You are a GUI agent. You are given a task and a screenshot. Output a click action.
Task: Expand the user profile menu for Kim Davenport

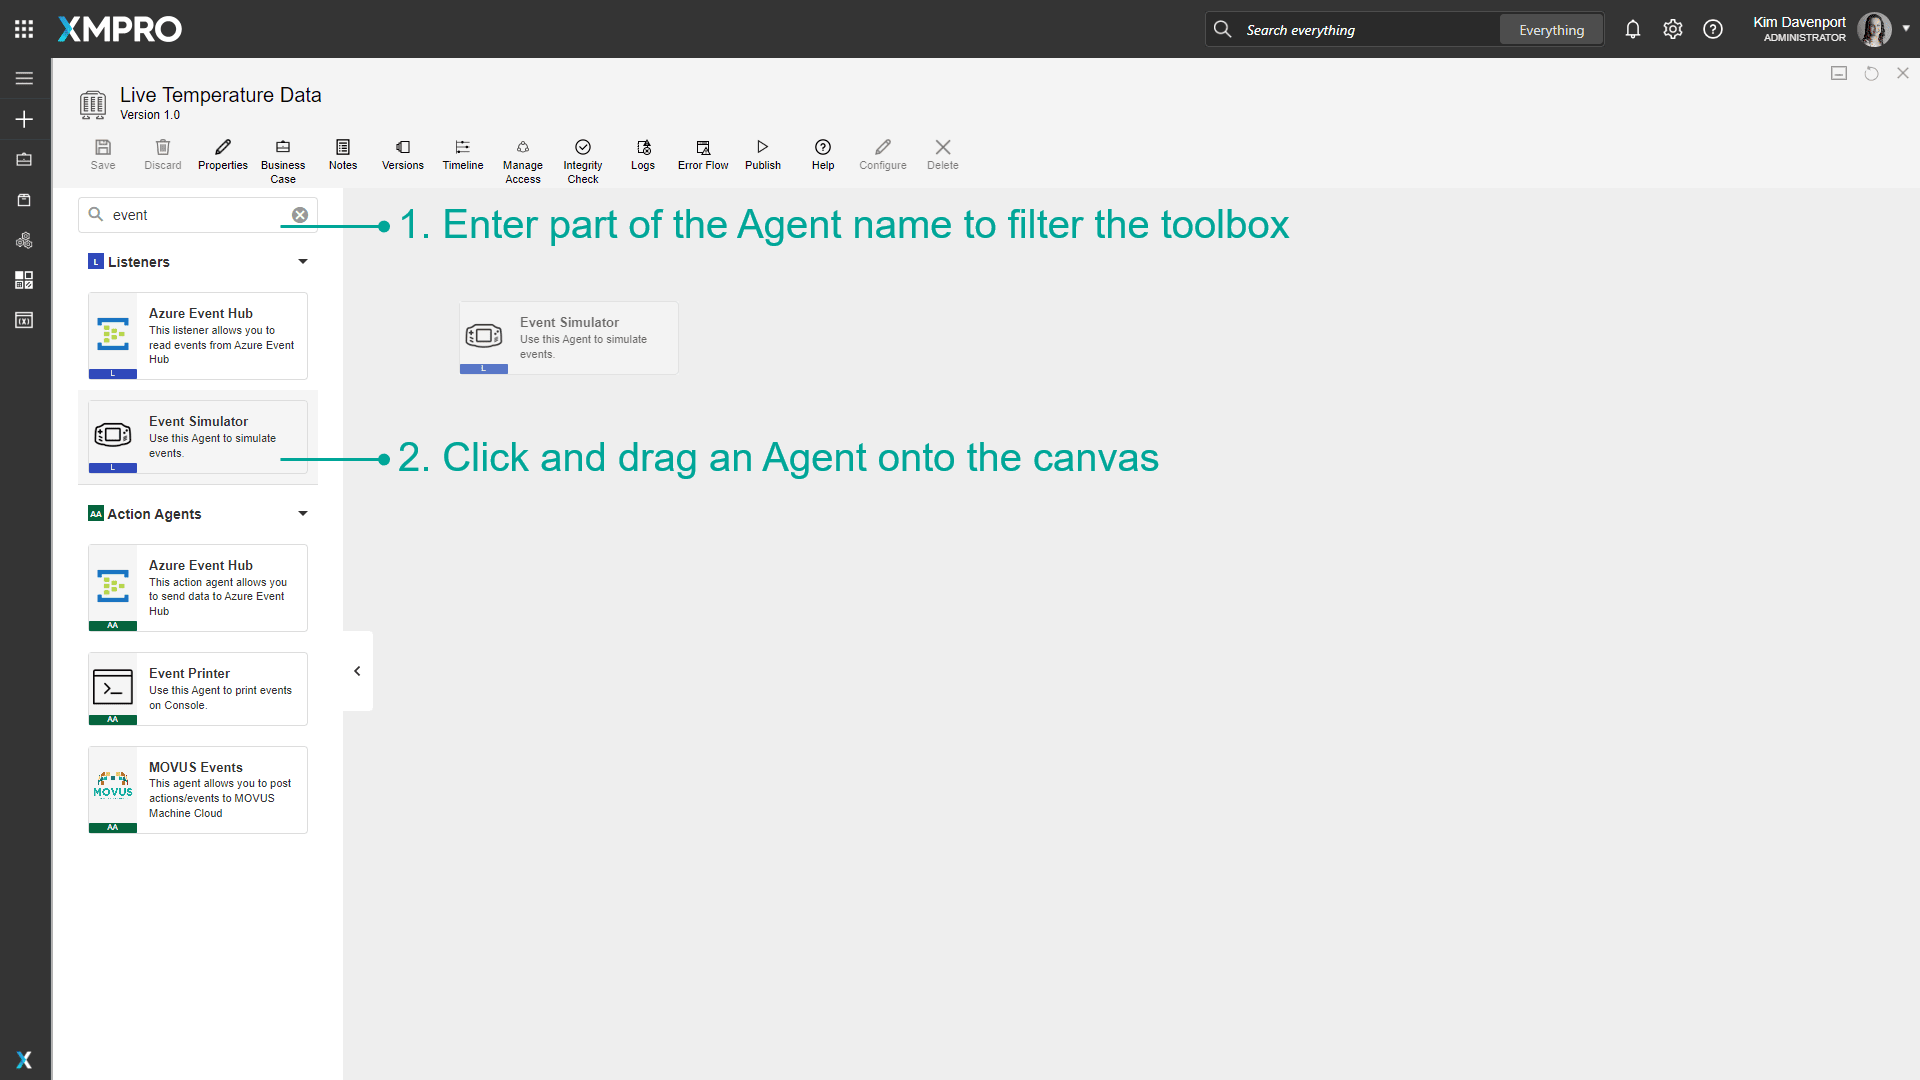1905,29
